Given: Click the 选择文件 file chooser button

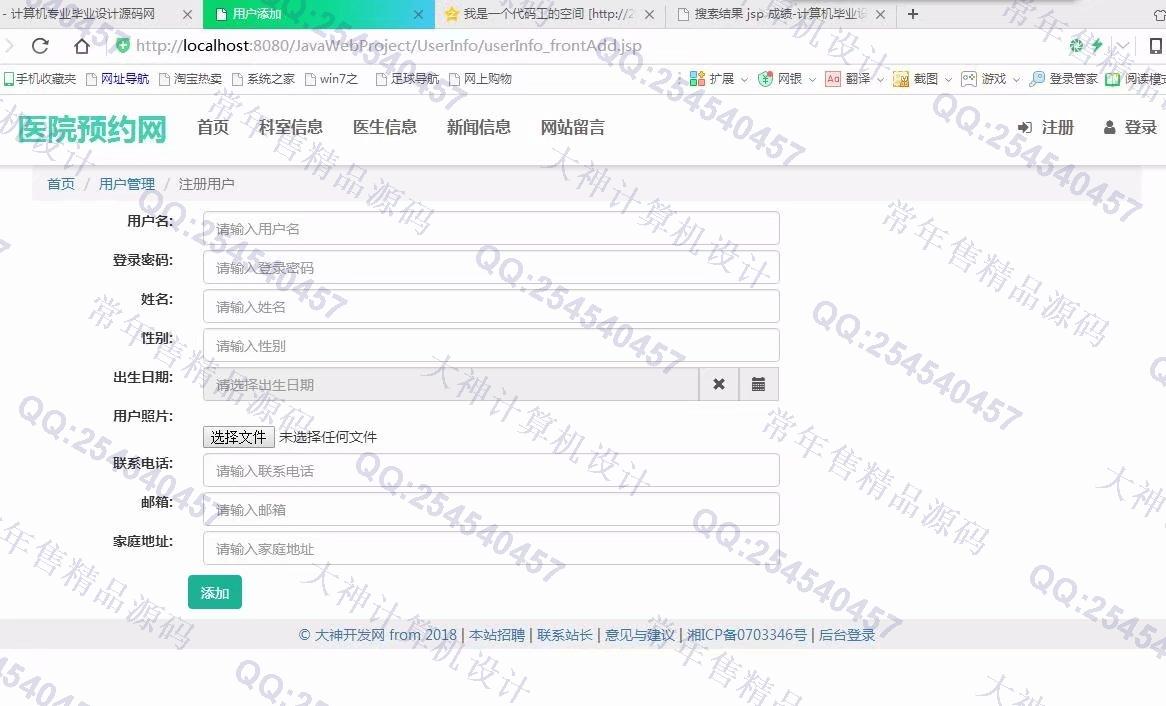Looking at the screenshot, I should [238, 437].
